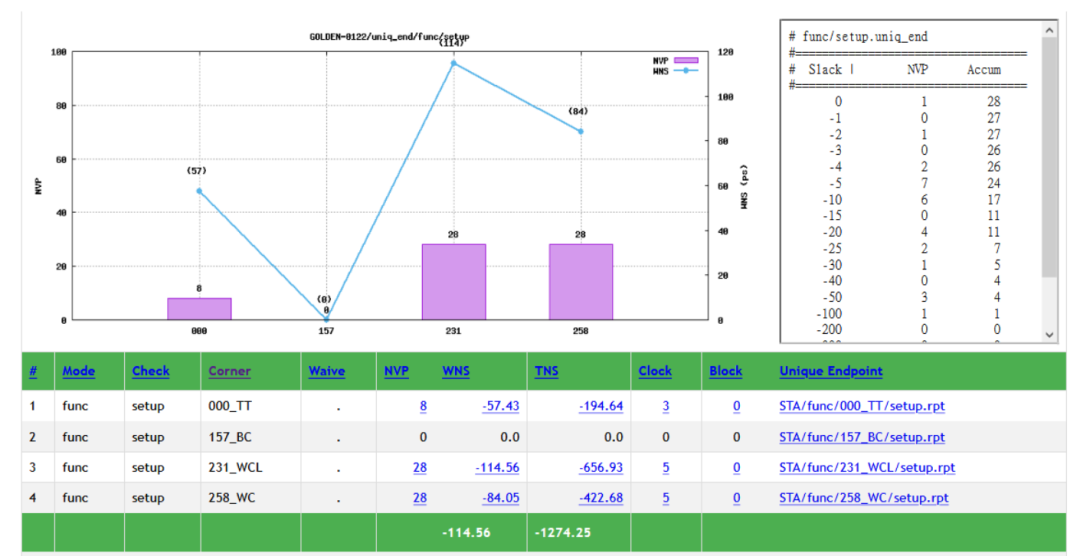This screenshot has width=1080, height=556.
Task: Open STA/func/000_TT/setup.rpt report
Action: (862, 406)
